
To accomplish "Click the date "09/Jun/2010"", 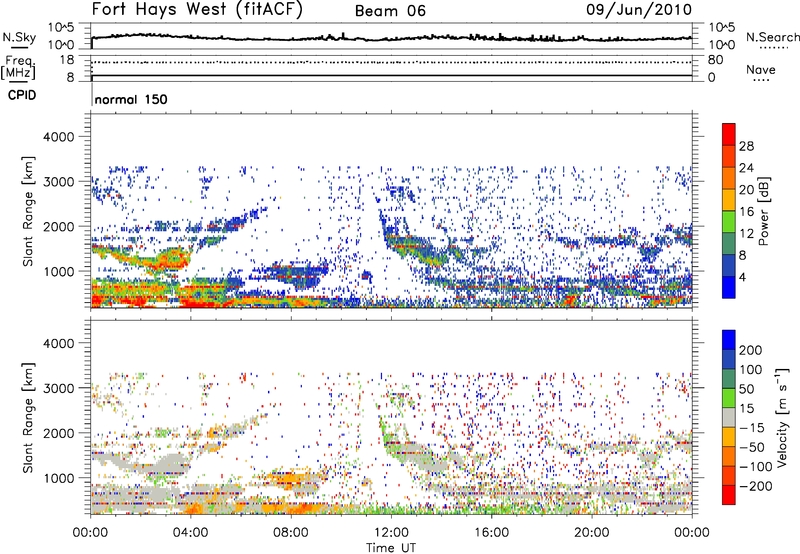I will tap(639, 10).
